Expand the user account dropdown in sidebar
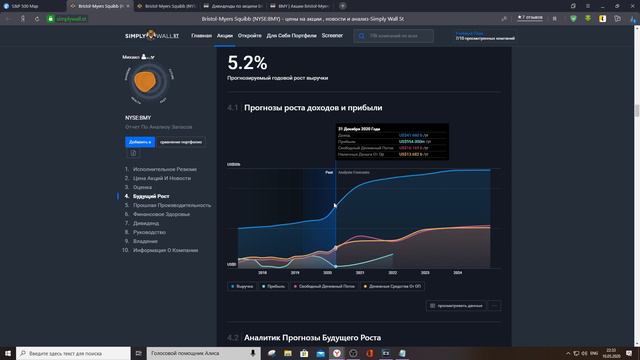Viewport: 640px width, 360px height. [x=151, y=57]
